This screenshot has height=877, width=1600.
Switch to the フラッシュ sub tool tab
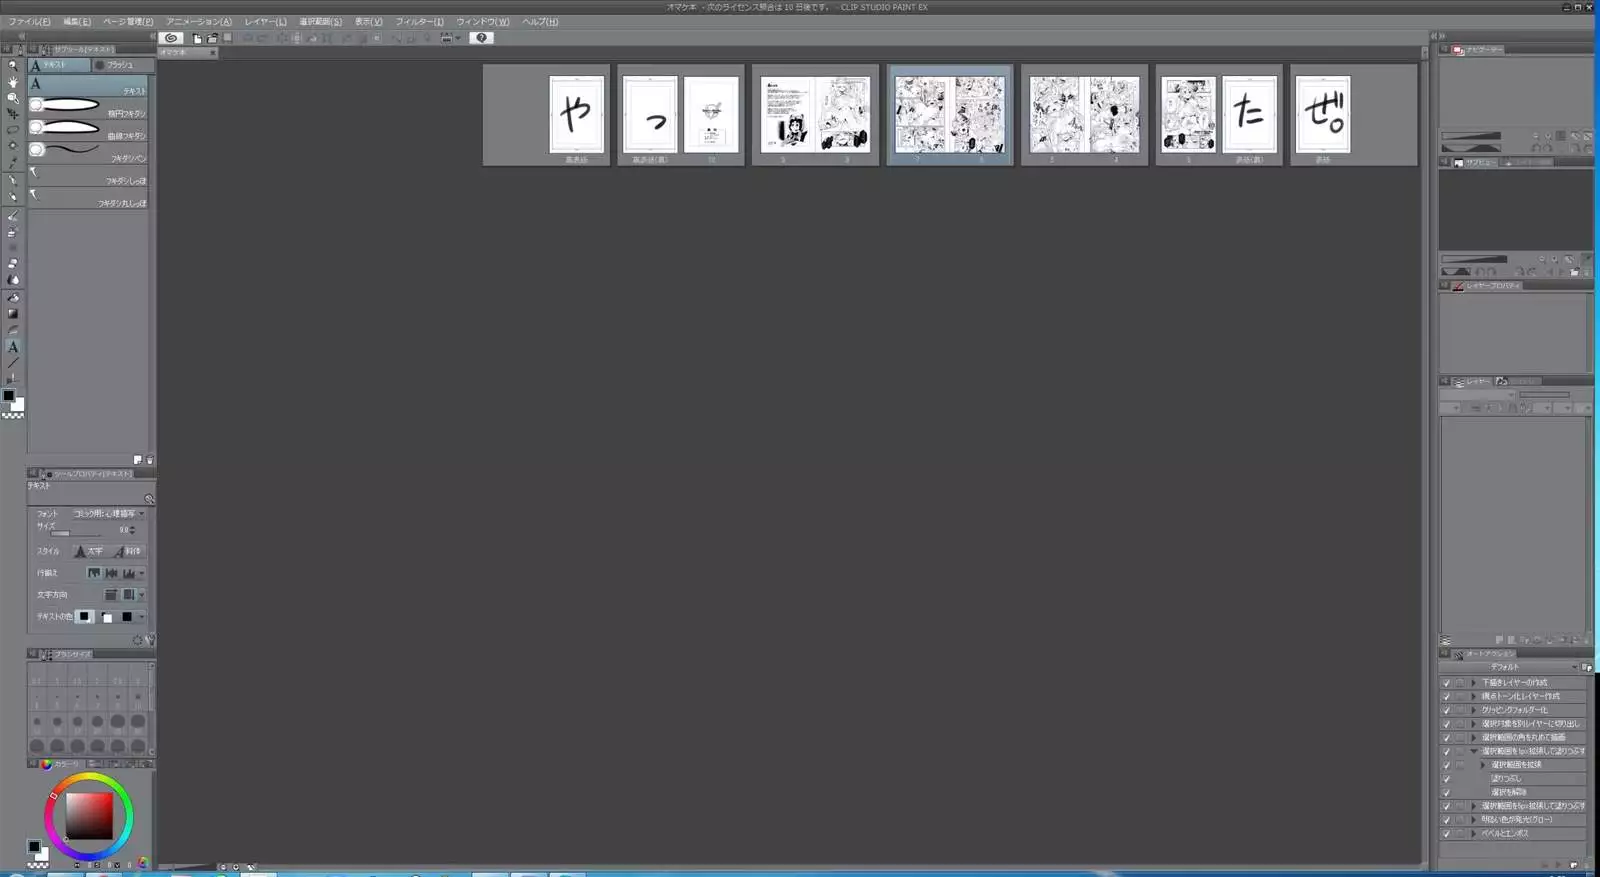point(120,65)
